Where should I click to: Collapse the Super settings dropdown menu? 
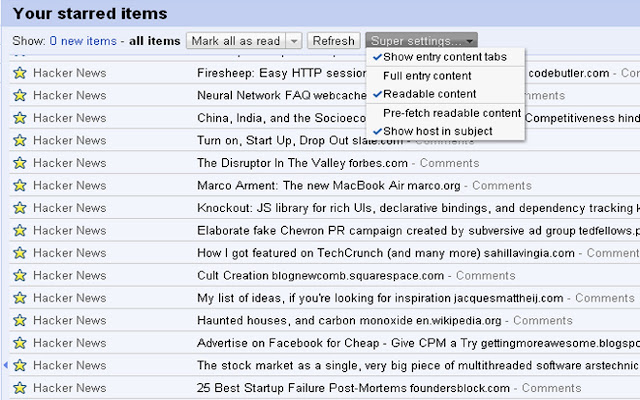421,41
